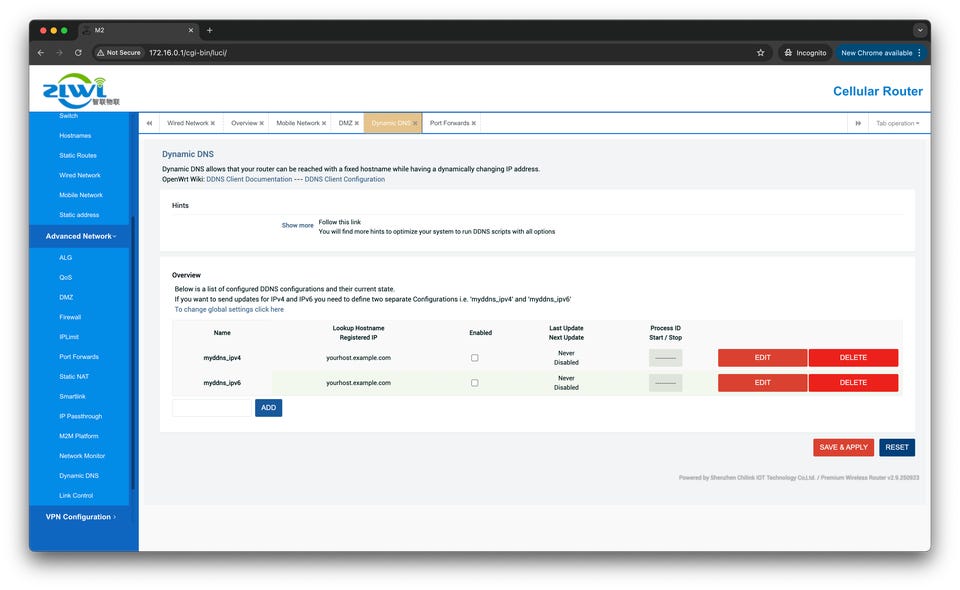The width and height of the screenshot is (960, 590).
Task: Click the browser address bar URL
Action: click(188, 53)
